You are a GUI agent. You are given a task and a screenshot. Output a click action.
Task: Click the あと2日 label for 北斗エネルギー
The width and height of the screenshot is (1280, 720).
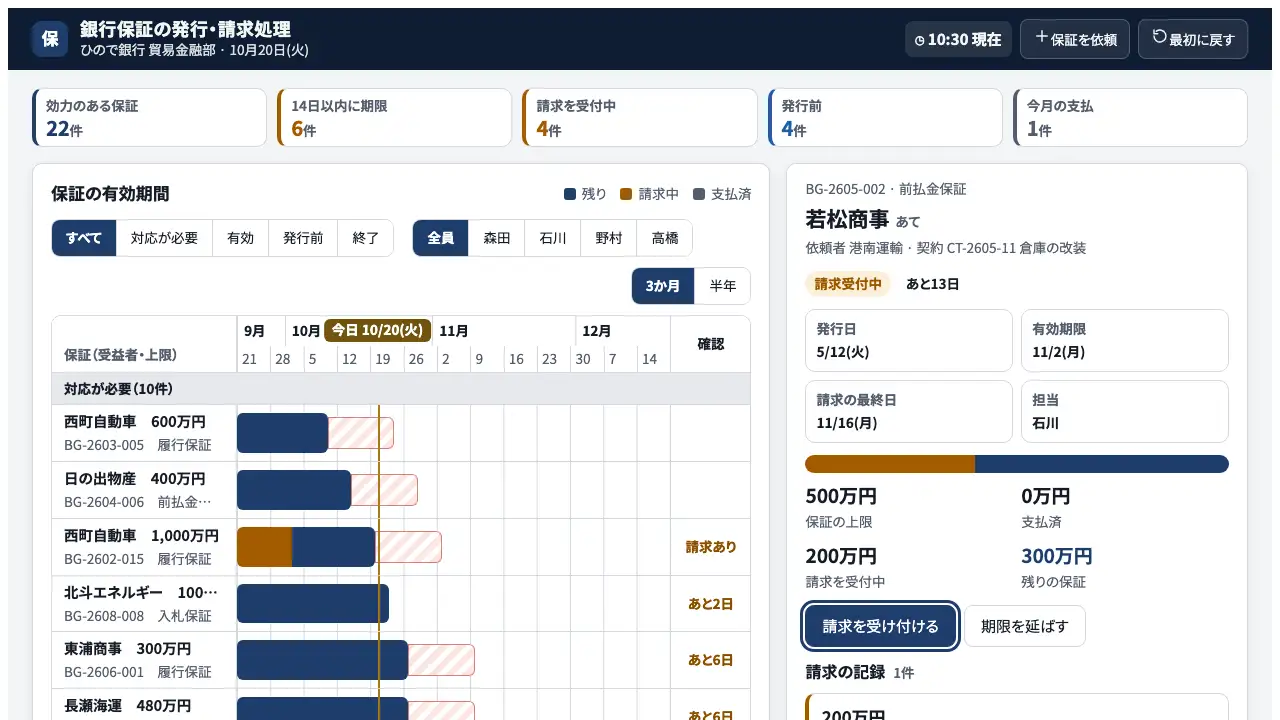(711, 604)
